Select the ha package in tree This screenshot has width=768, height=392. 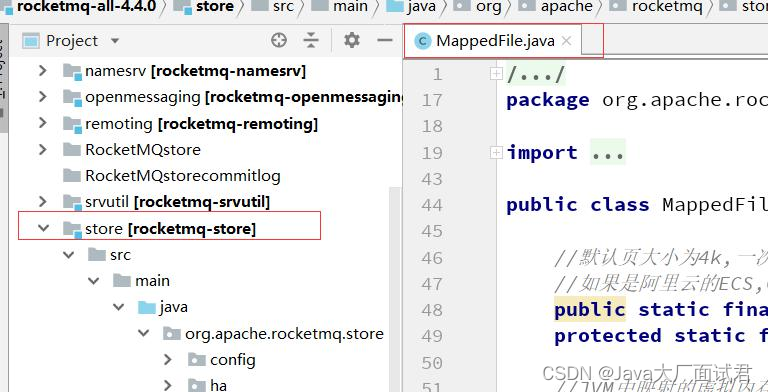[218, 386]
